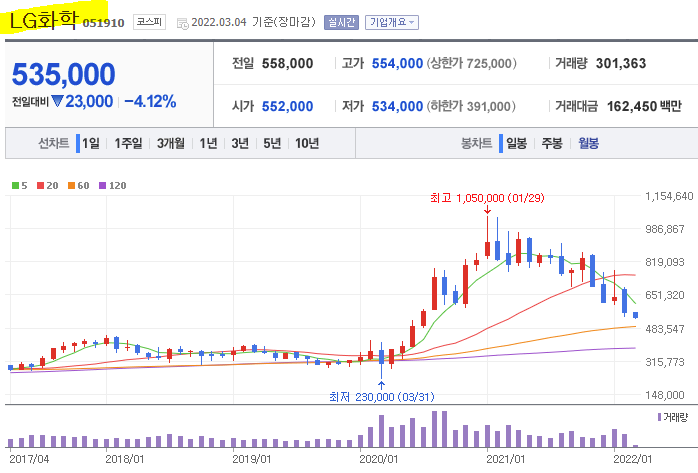Click the 봉차트 label
The width and height of the screenshot is (698, 473).
(x=476, y=143)
